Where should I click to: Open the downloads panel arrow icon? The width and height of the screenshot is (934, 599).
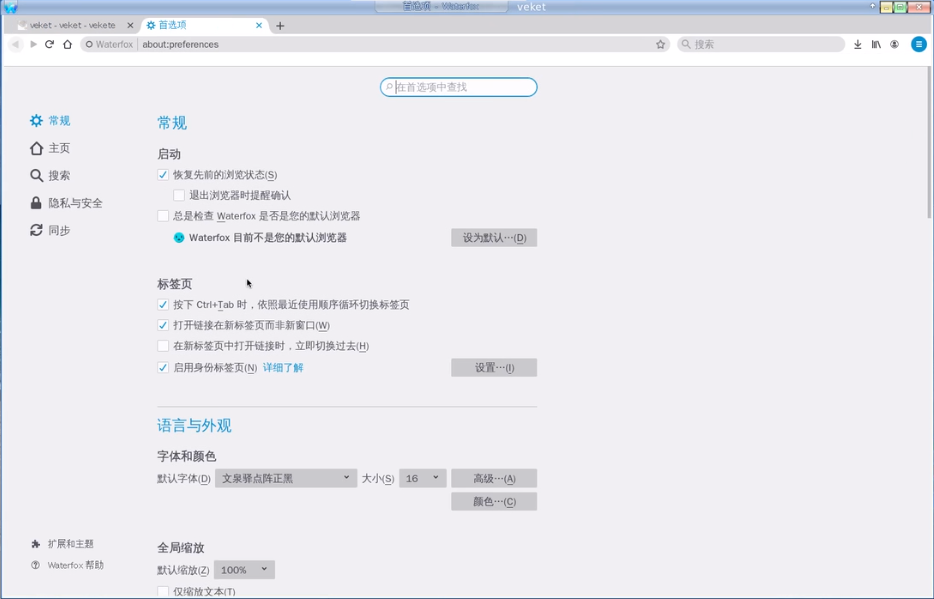coord(857,44)
